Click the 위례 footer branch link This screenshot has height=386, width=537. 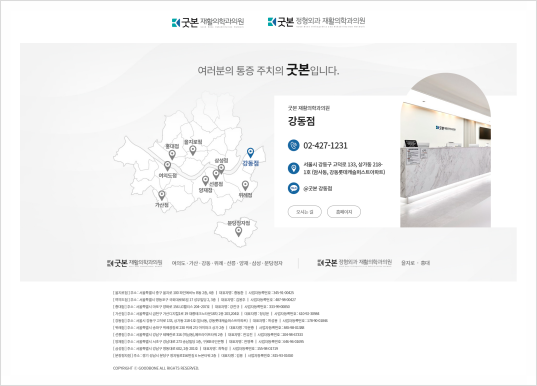pyautogui.click(x=218, y=263)
